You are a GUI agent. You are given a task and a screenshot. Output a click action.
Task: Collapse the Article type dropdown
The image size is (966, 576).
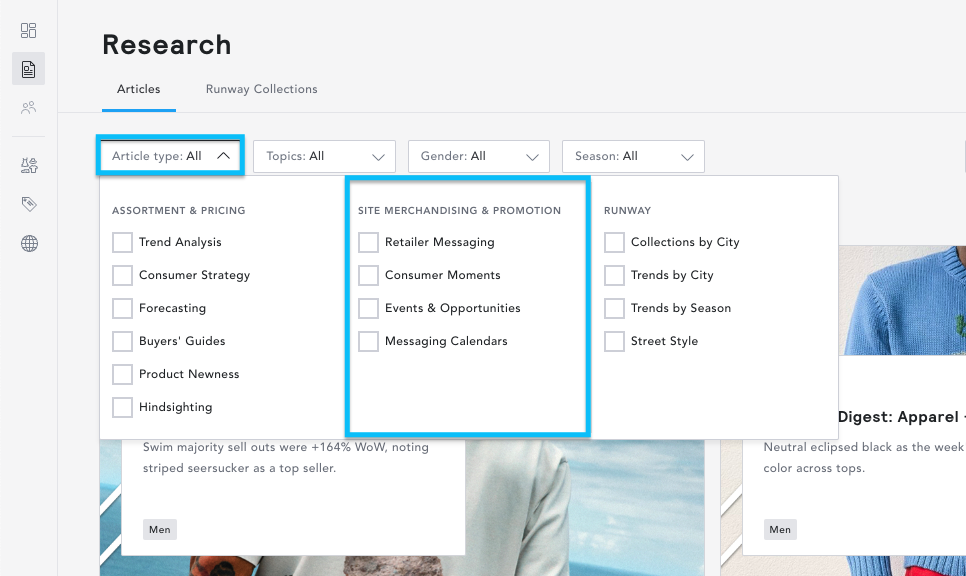coord(170,156)
